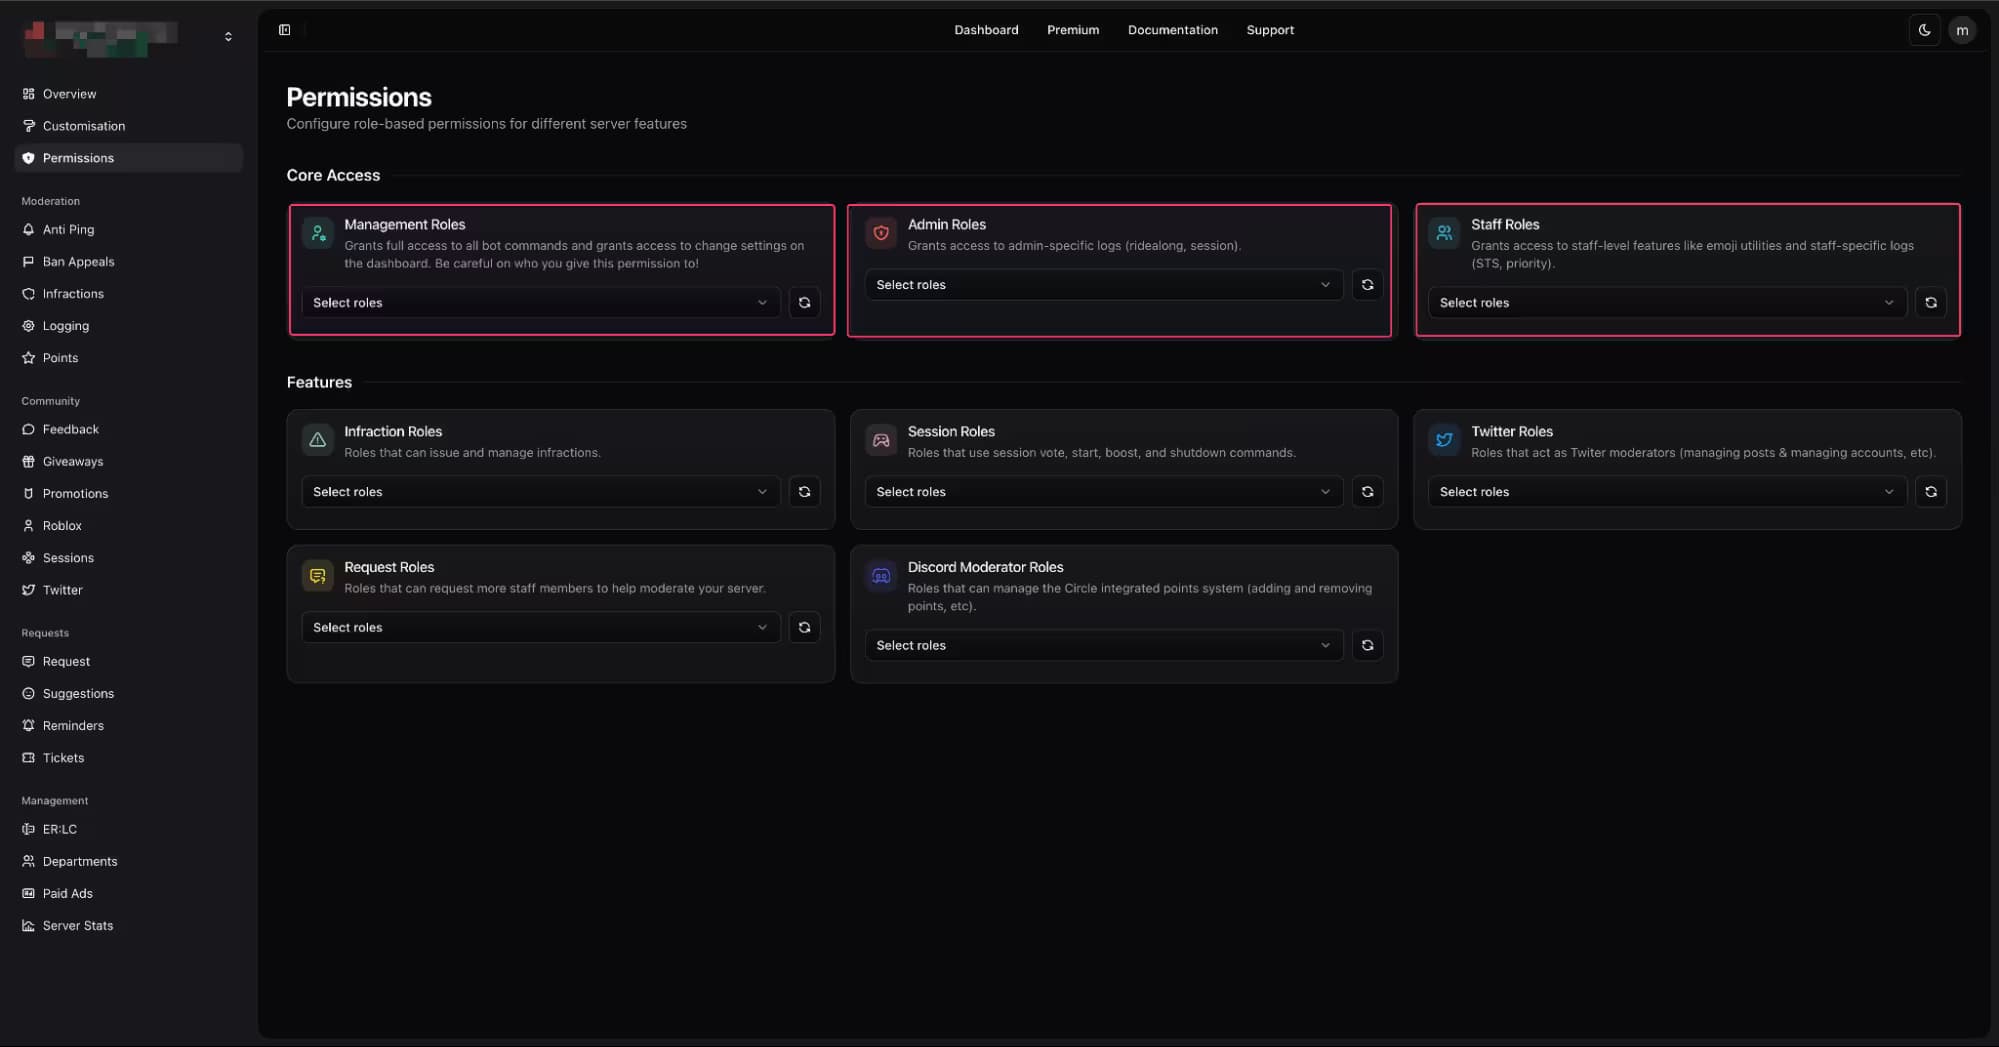The height and width of the screenshot is (1047, 1999).
Task: Open Staff Roles select dropdown
Action: [1667, 303]
